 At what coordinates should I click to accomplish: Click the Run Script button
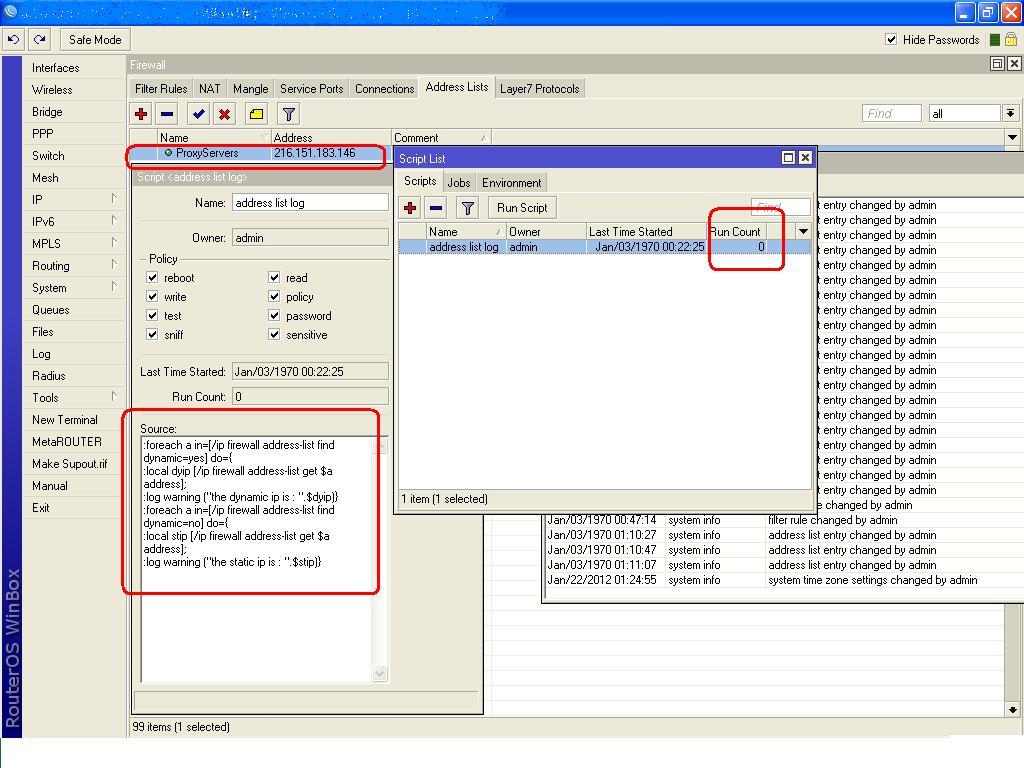(522, 208)
